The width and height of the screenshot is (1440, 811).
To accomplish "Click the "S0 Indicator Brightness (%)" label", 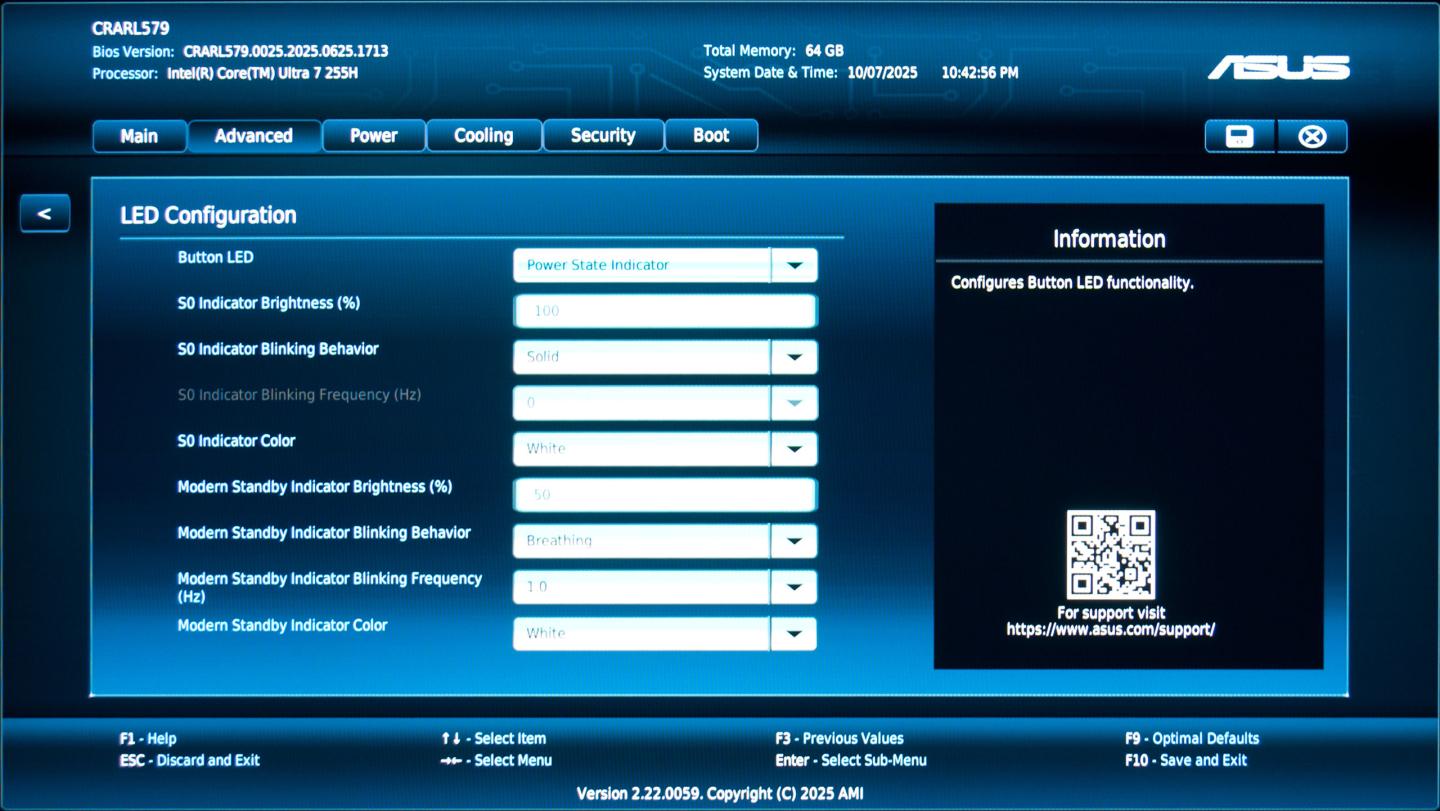I will pyautogui.click(x=269, y=303).
